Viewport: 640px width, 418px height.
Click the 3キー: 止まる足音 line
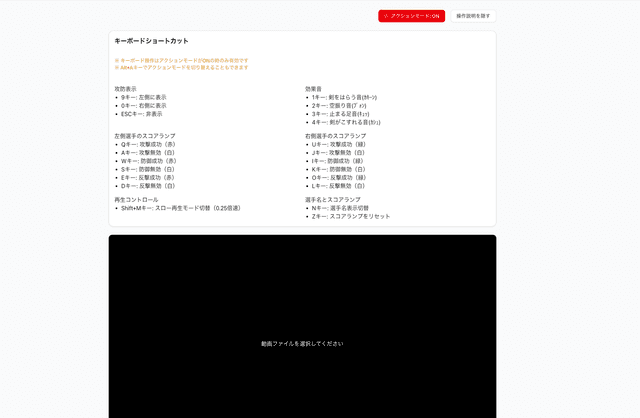(x=340, y=114)
